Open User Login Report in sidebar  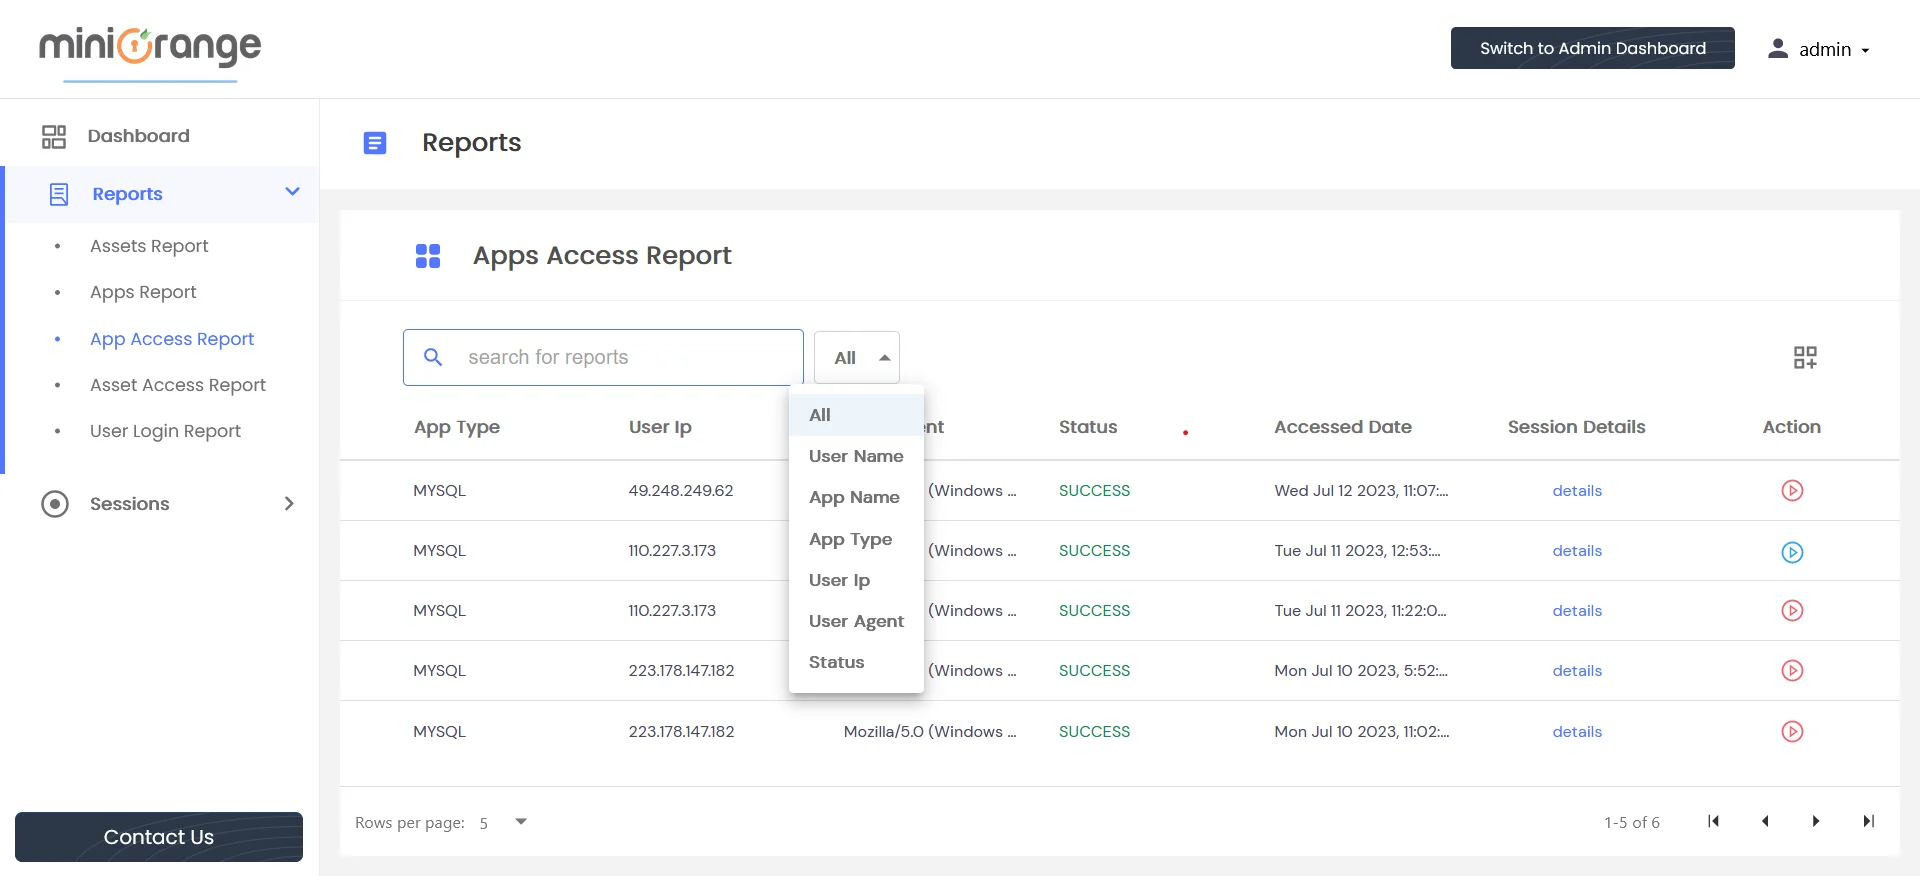[x=165, y=431]
